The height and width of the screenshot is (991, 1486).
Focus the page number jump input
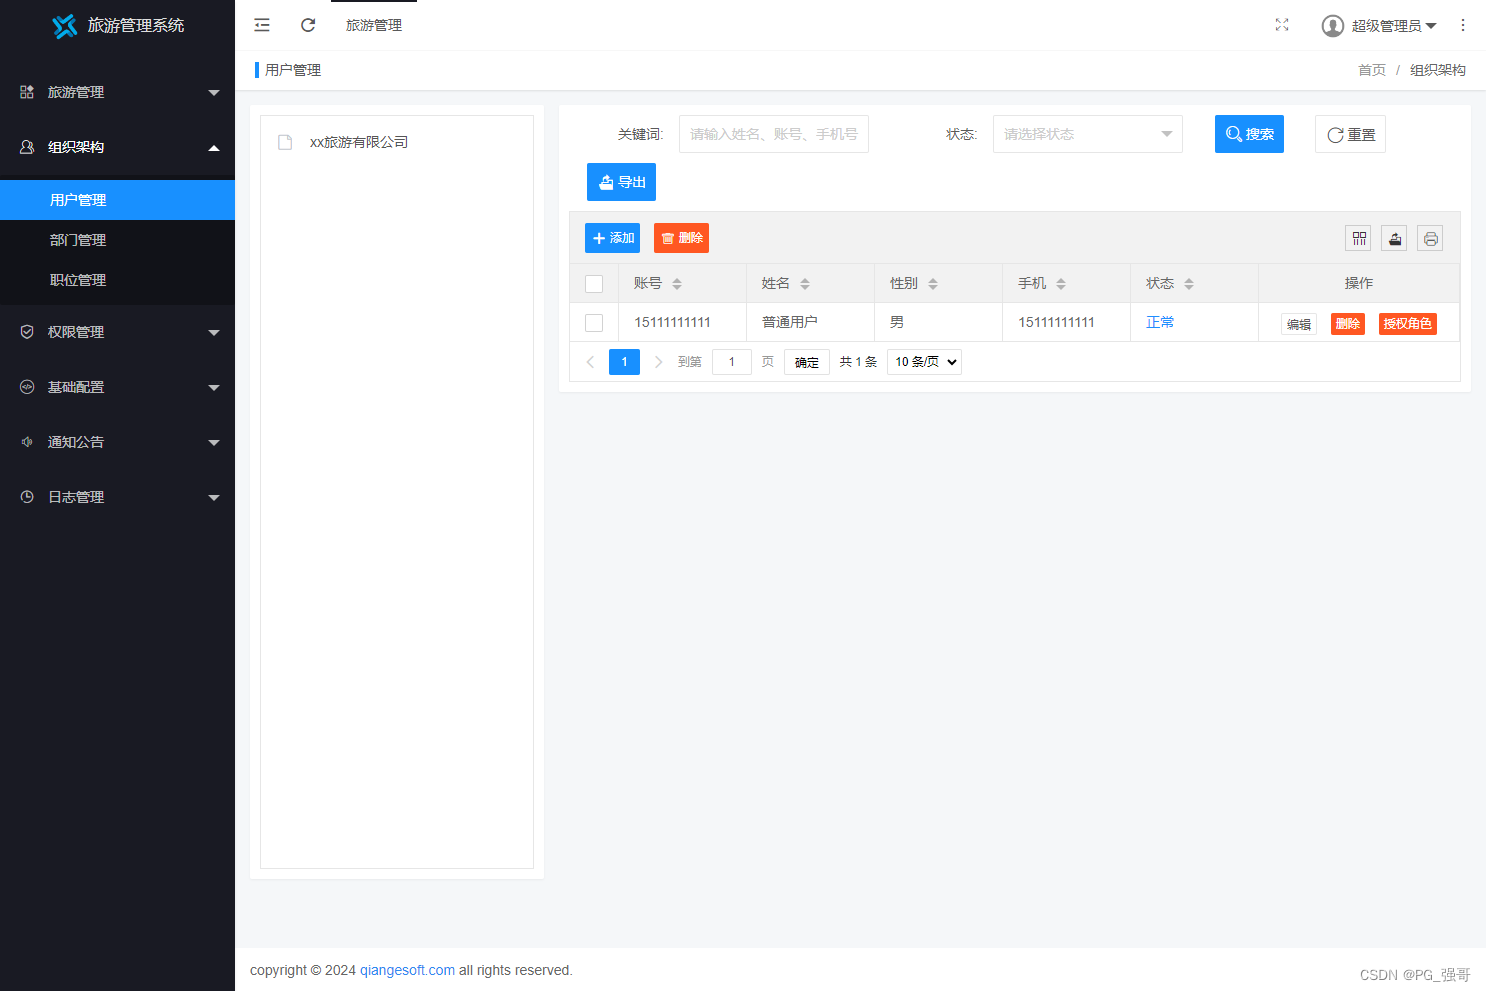click(x=732, y=362)
